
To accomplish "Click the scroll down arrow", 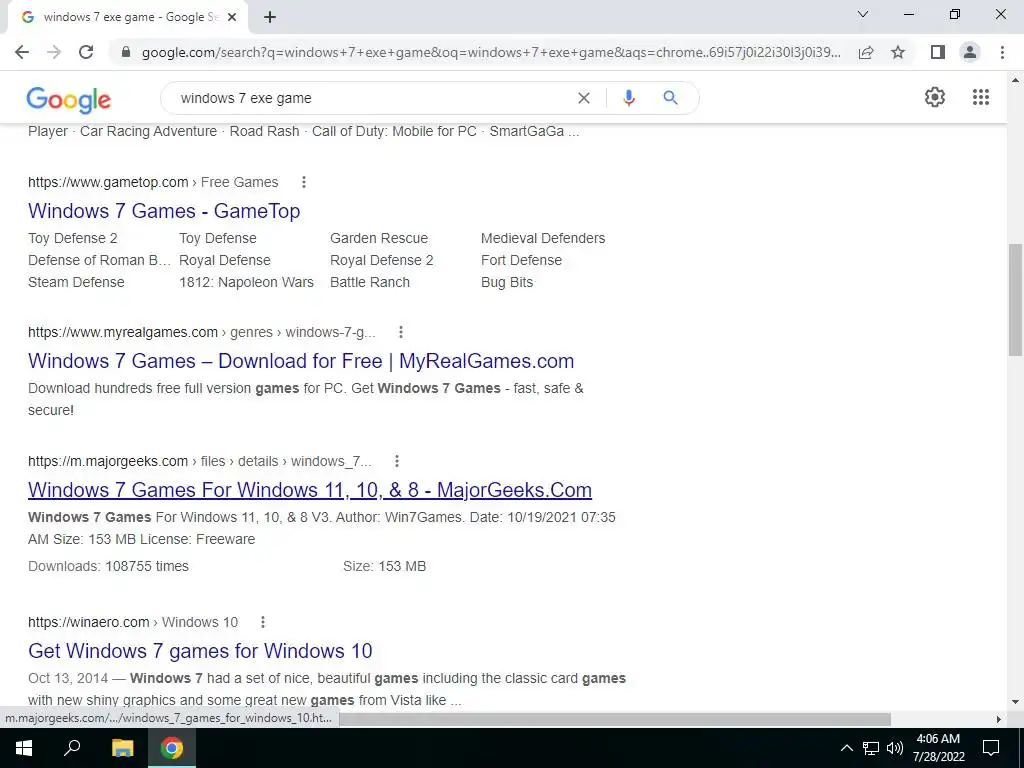I will (x=1015, y=702).
